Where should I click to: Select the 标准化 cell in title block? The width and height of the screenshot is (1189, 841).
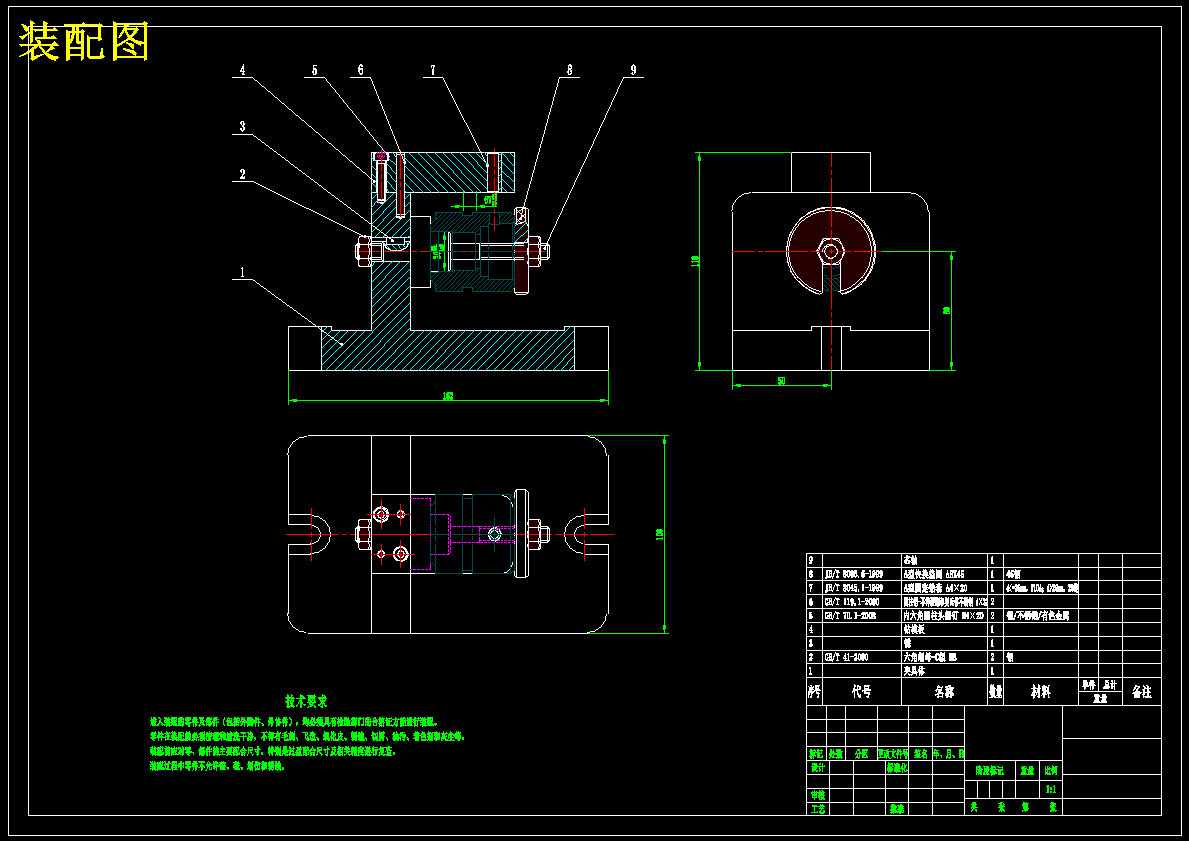pos(896,767)
